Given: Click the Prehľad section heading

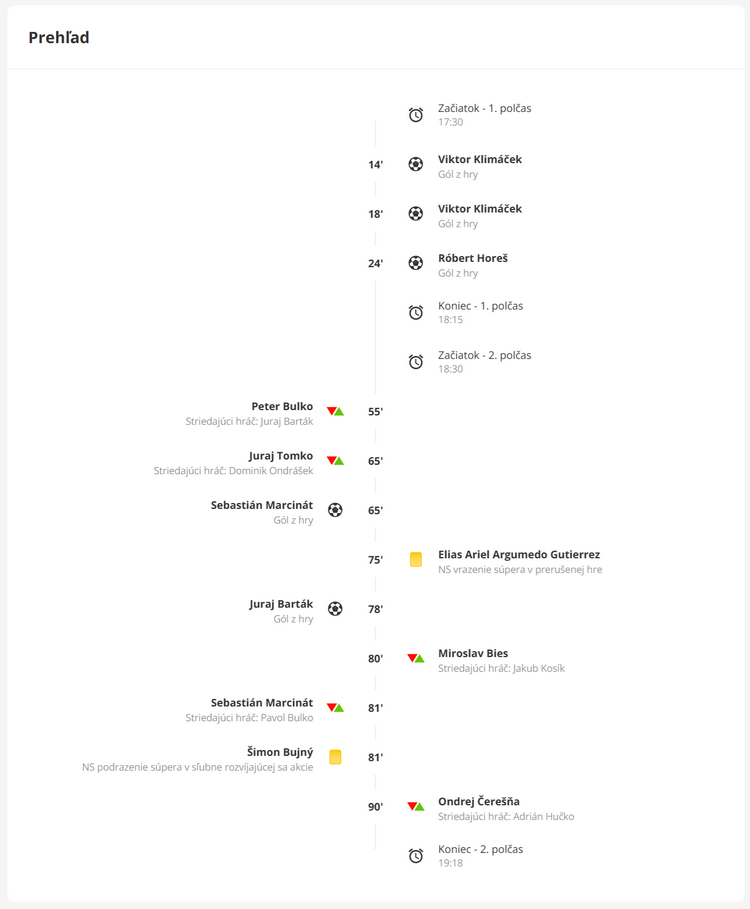Looking at the screenshot, I should point(59,38).
